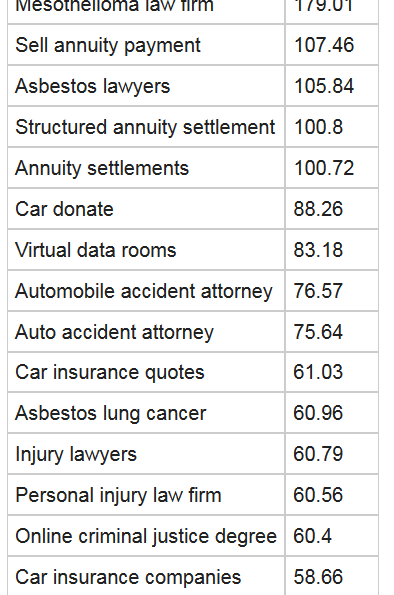
Task: Select 'Automobile accident attorney' cell
Action: point(146,291)
